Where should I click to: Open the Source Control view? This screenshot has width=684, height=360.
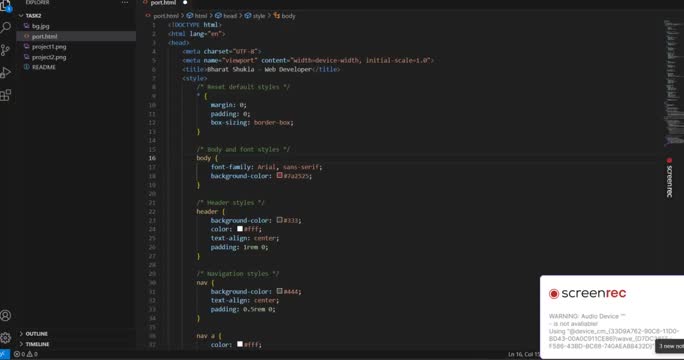pyautogui.click(x=6, y=50)
